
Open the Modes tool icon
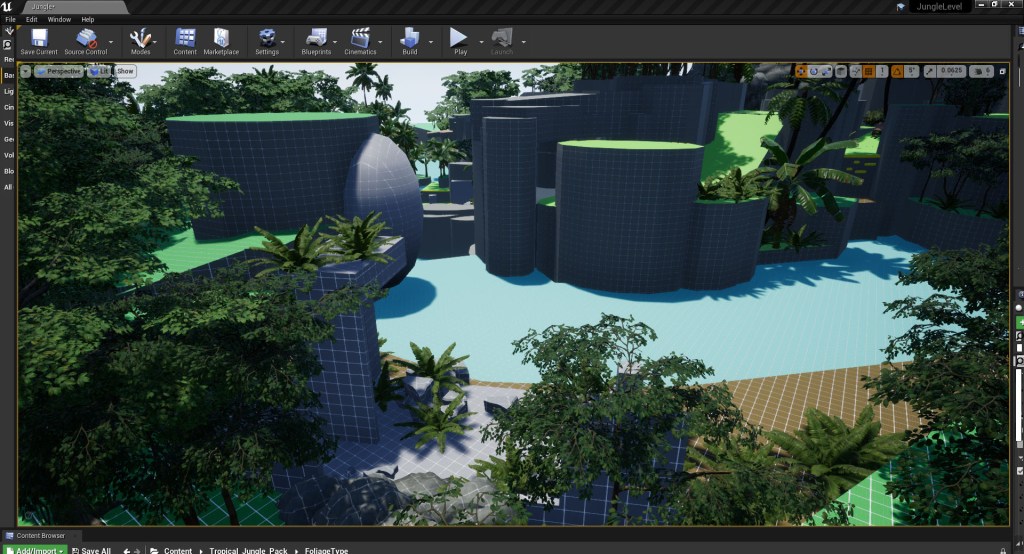coord(140,38)
